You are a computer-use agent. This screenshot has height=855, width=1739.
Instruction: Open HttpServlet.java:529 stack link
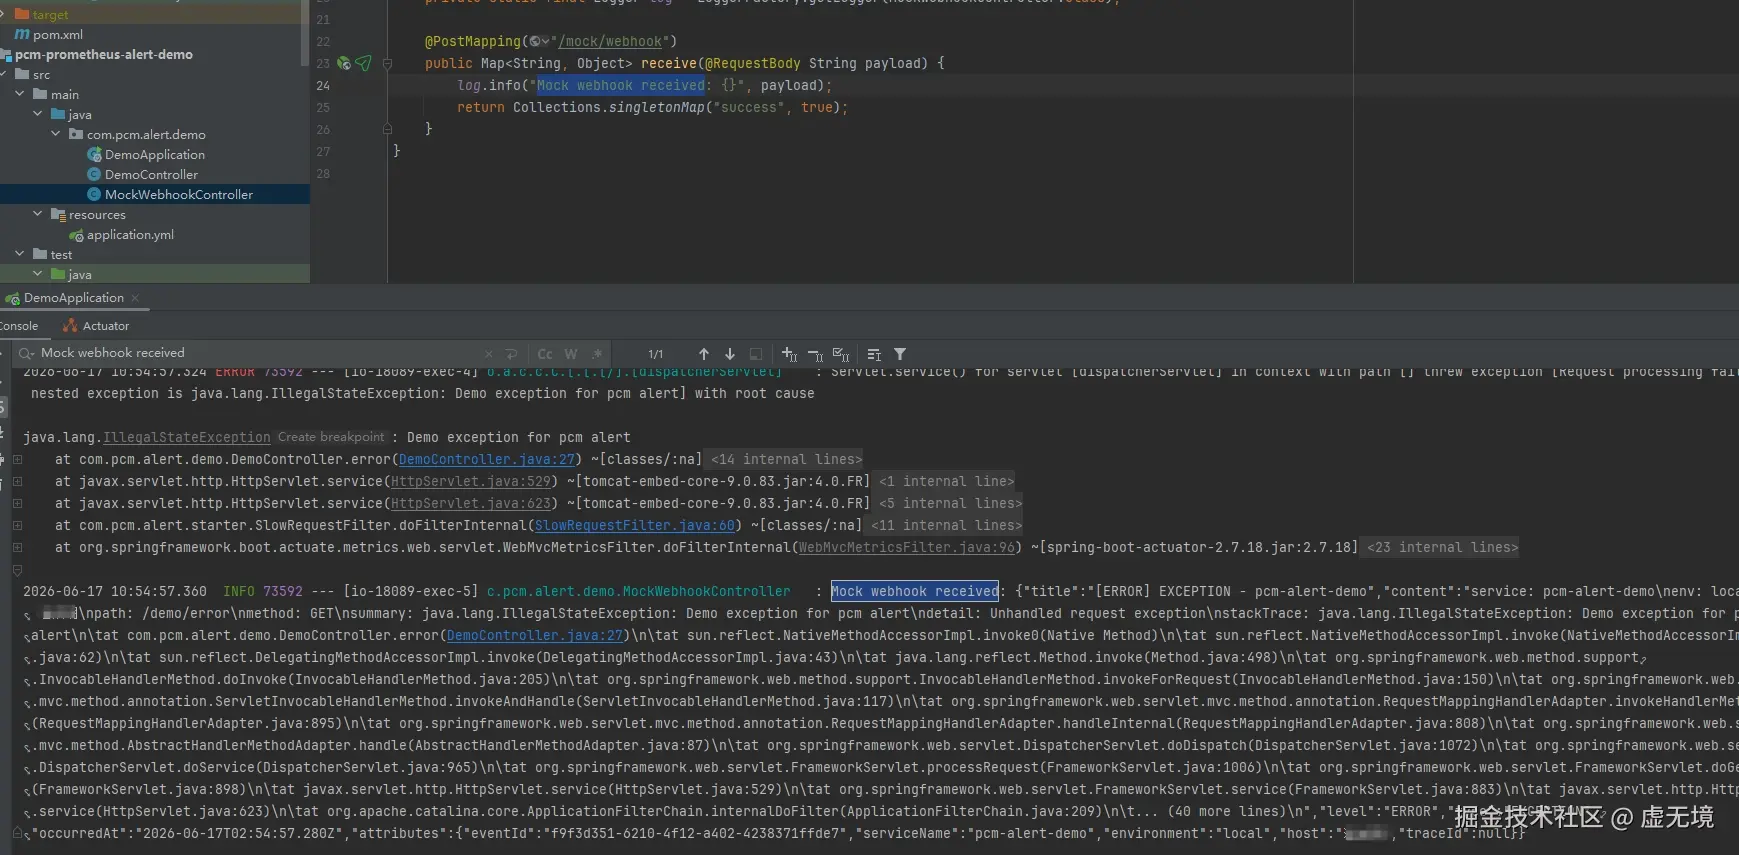(x=471, y=481)
